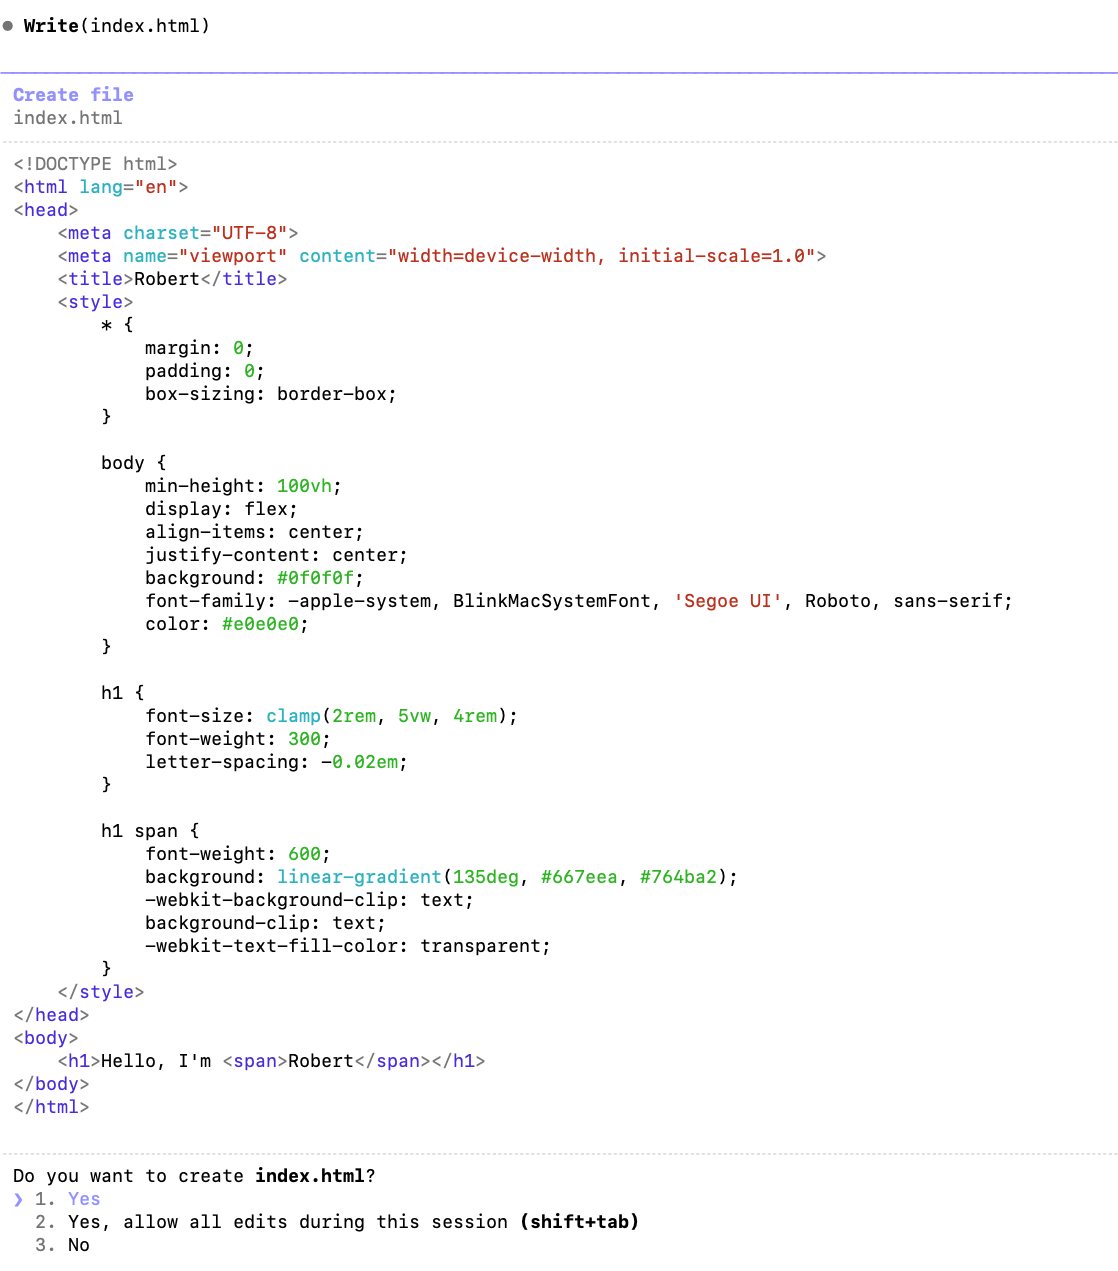This screenshot has height=1271, width=1118.
Task: Click the title tag containing Robert
Action: 172,279
